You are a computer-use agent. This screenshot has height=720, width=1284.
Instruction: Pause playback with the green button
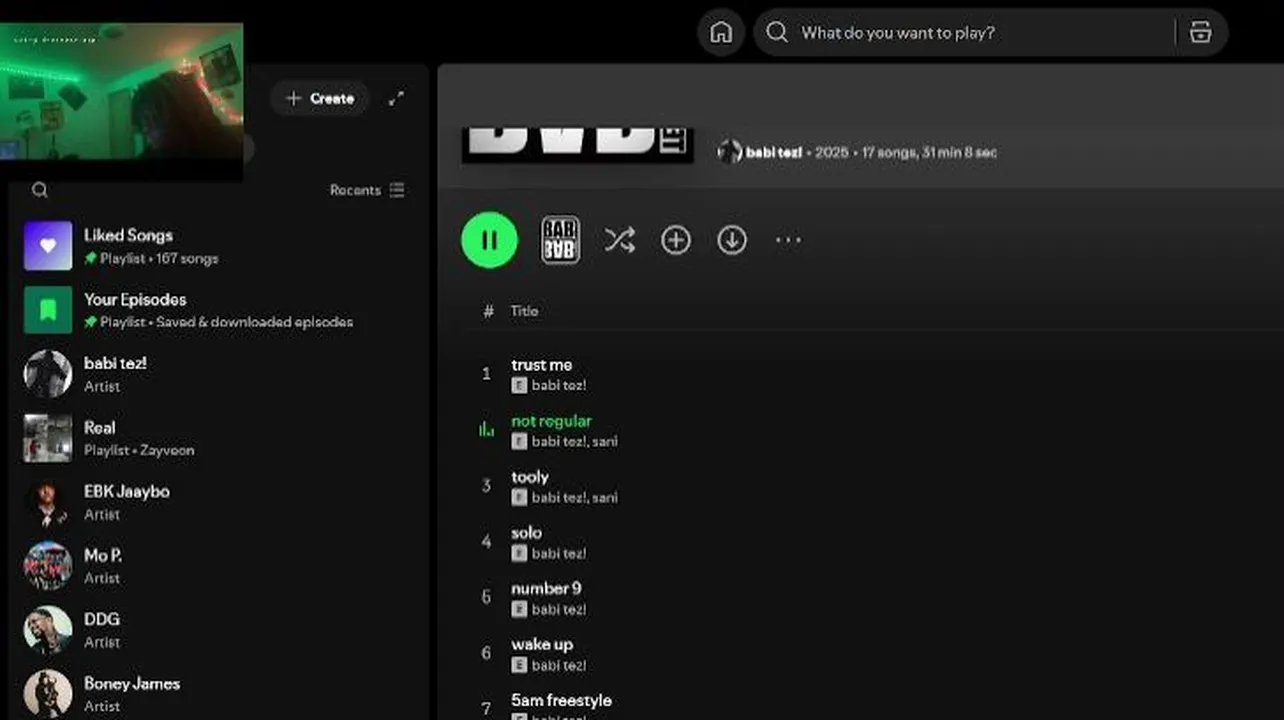pos(489,240)
